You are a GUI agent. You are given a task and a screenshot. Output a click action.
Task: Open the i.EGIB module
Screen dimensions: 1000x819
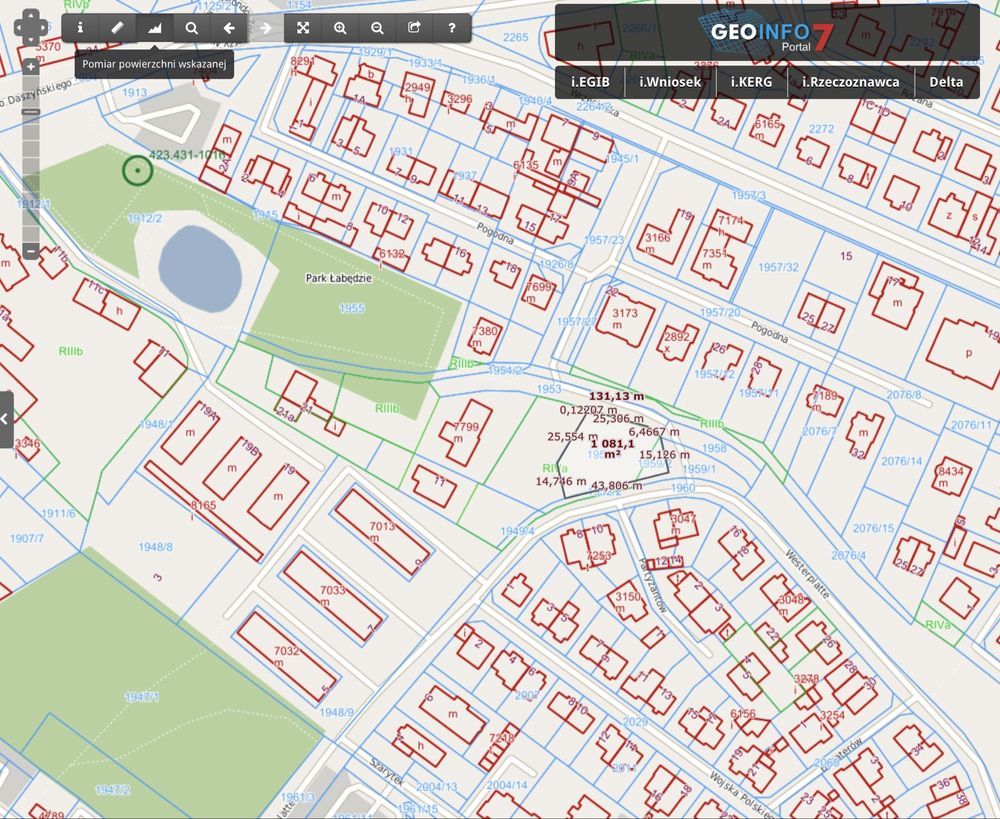[x=591, y=82]
